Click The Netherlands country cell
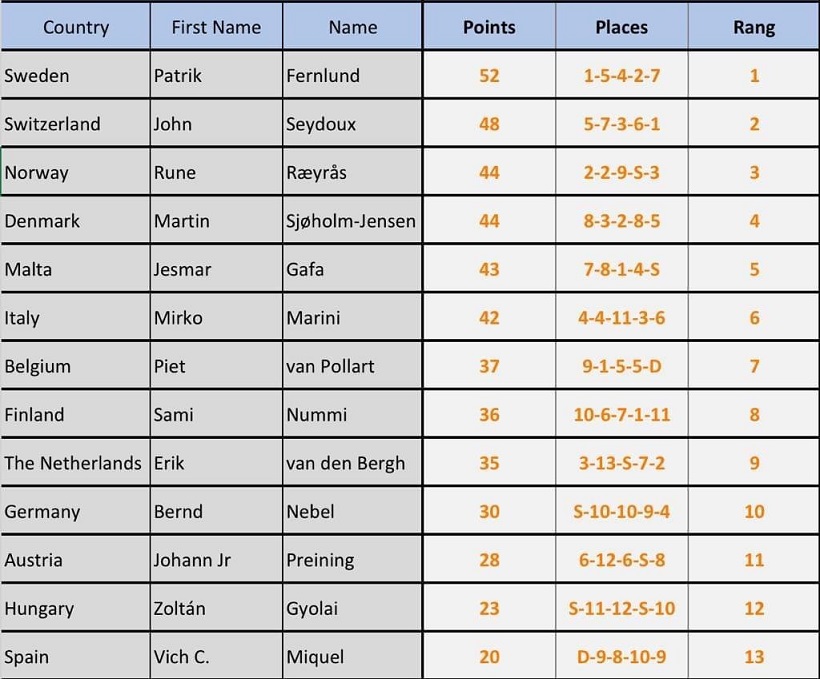The width and height of the screenshot is (820, 679). (x=75, y=463)
